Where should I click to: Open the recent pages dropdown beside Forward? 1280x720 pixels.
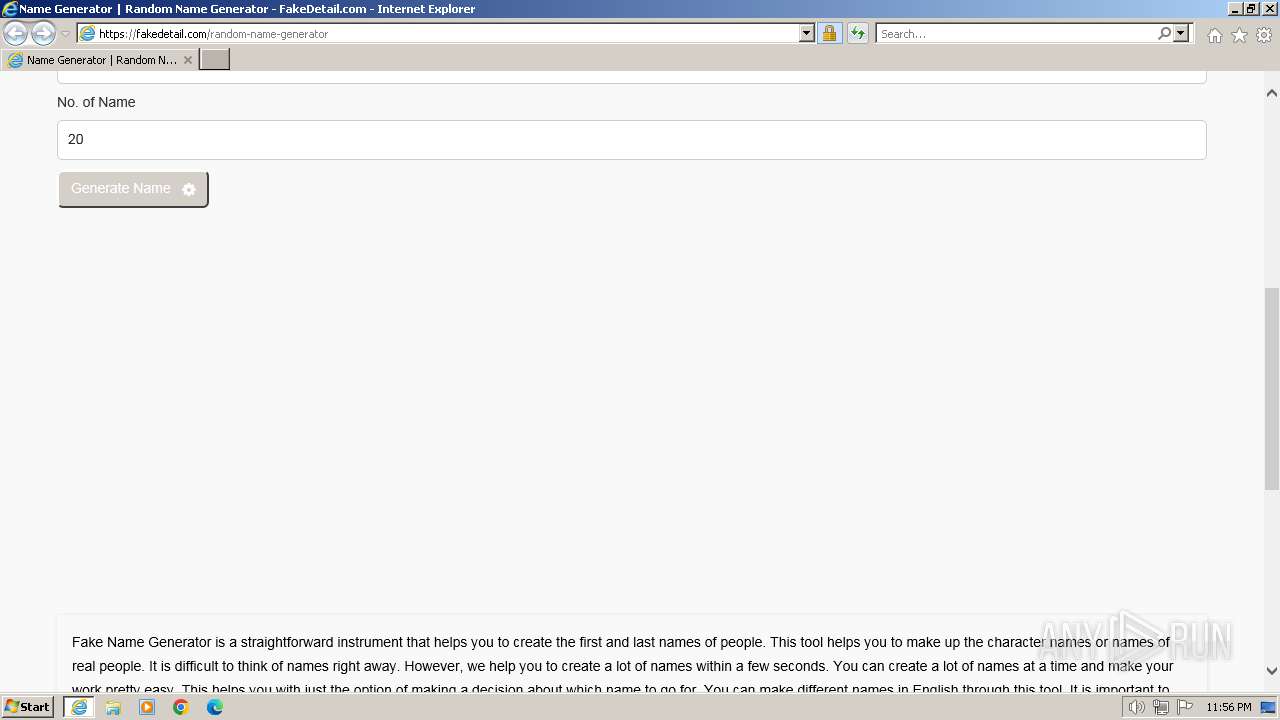pyautogui.click(x=65, y=34)
